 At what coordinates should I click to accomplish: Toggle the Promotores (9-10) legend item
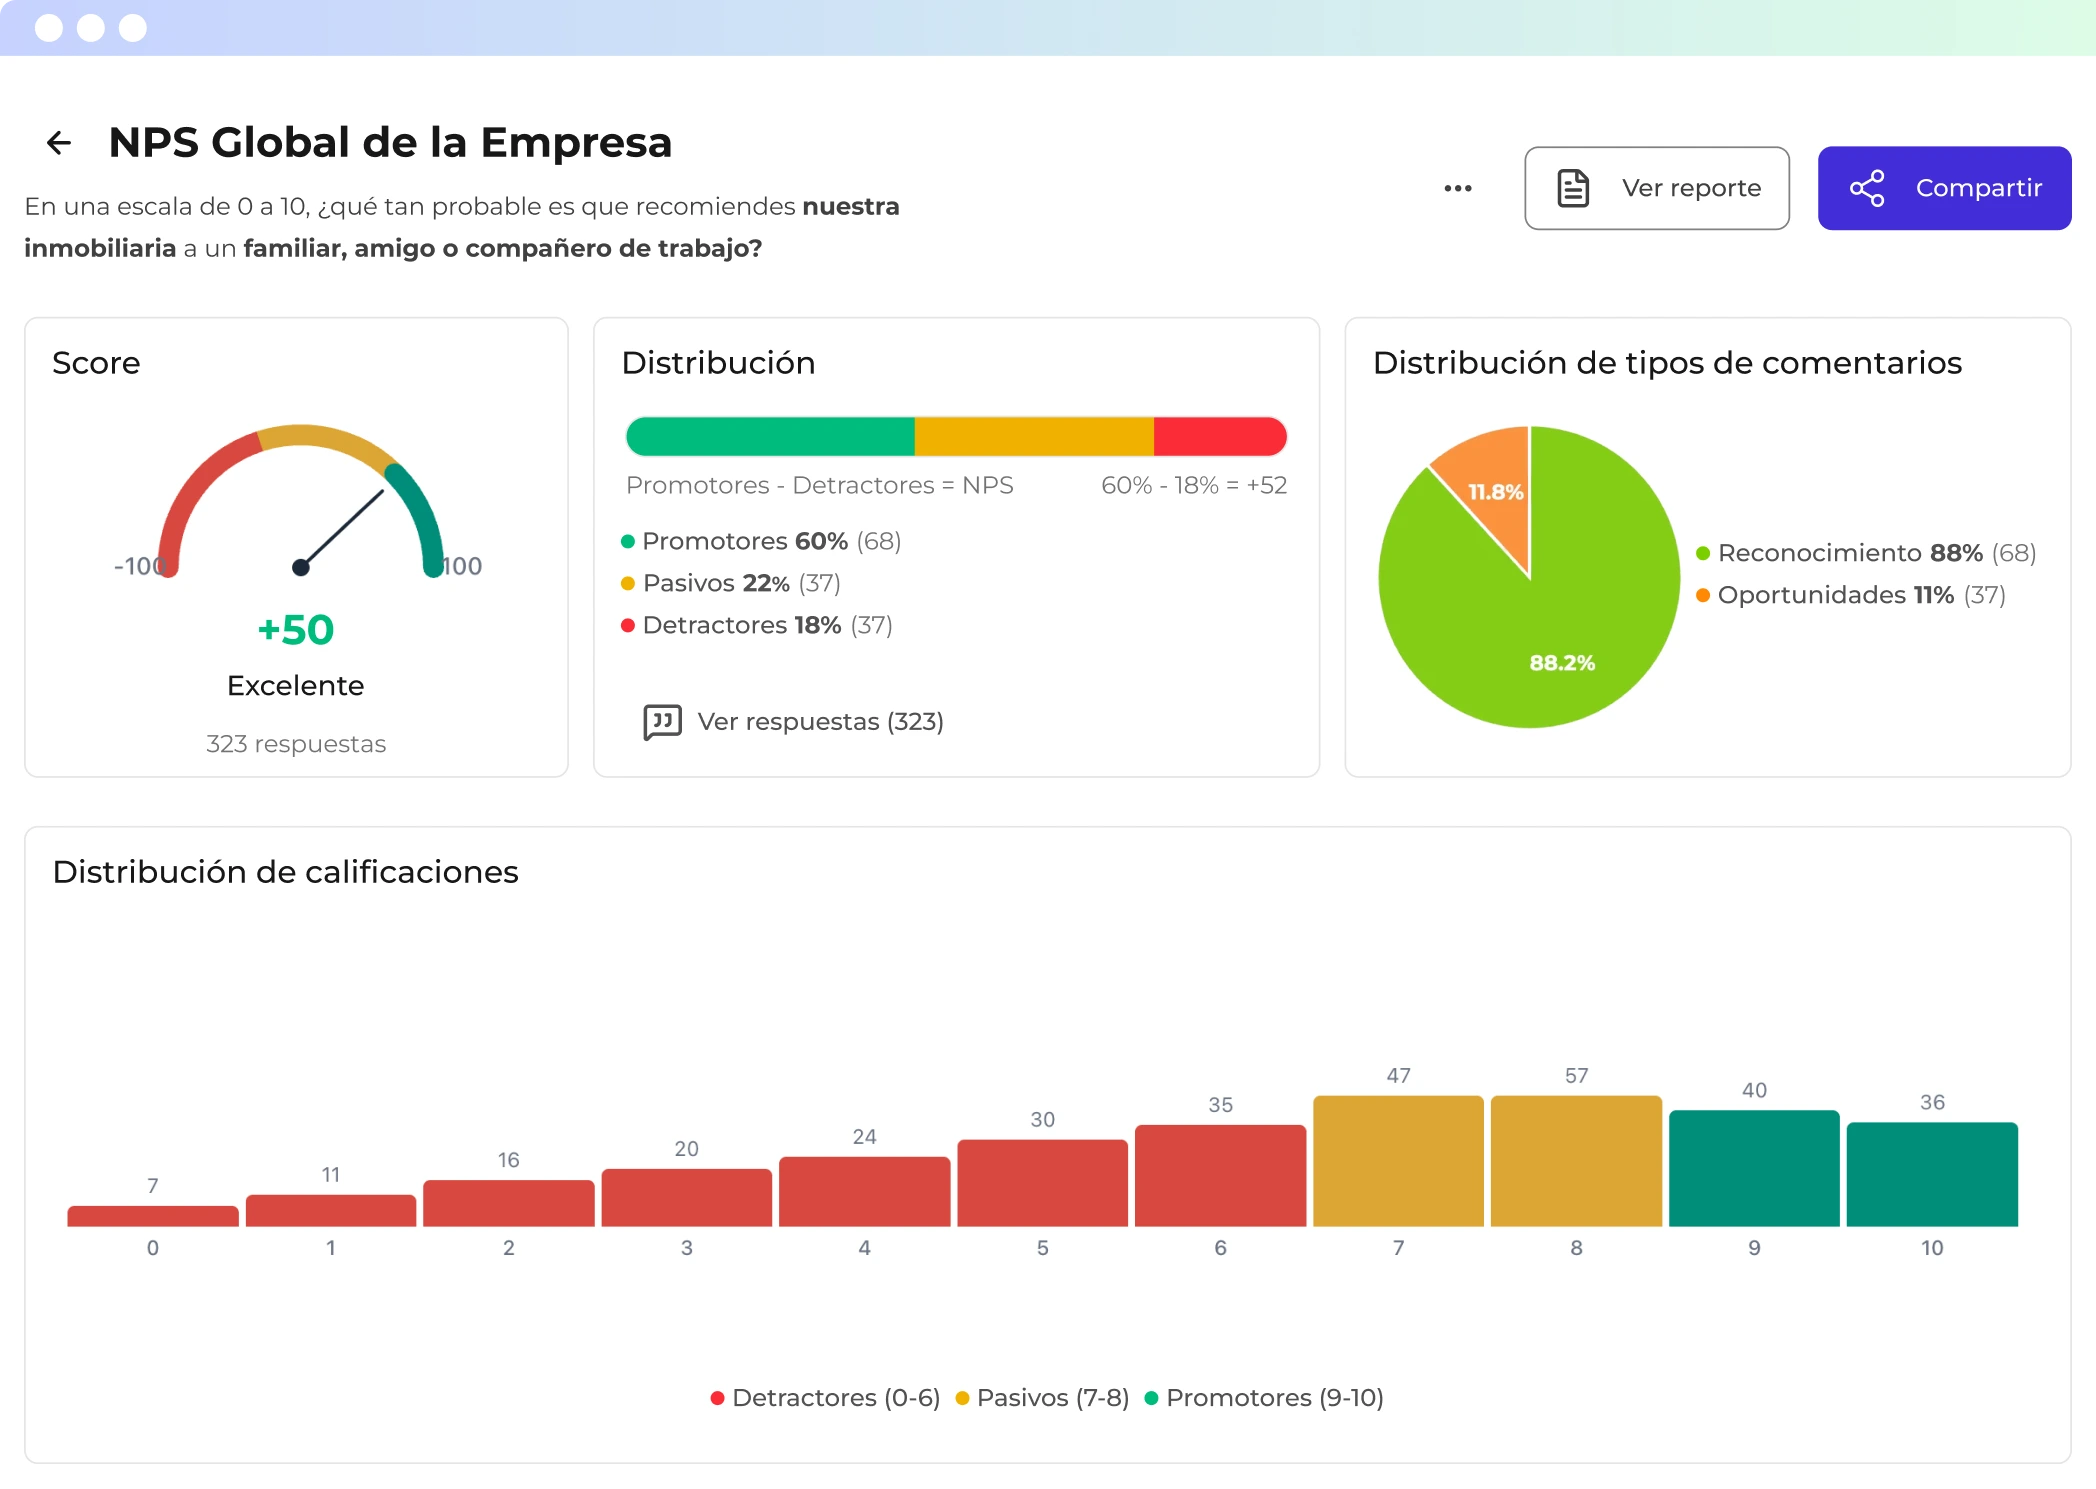point(1267,1397)
